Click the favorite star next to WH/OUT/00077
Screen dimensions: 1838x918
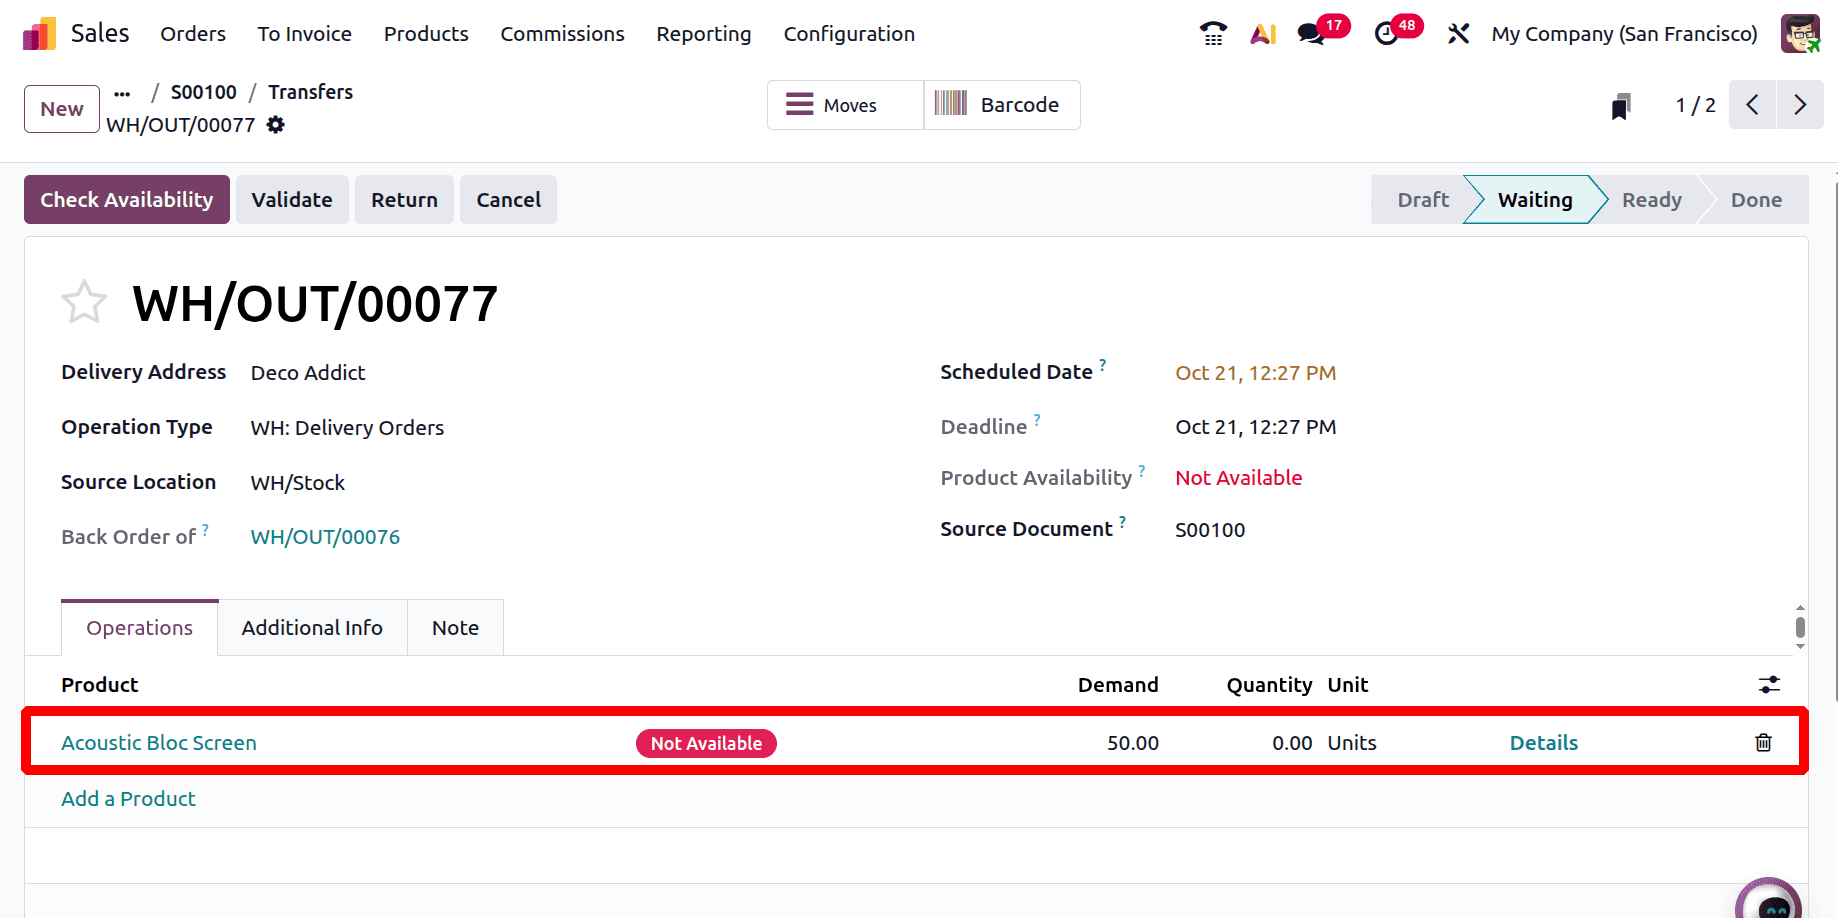tap(84, 302)
